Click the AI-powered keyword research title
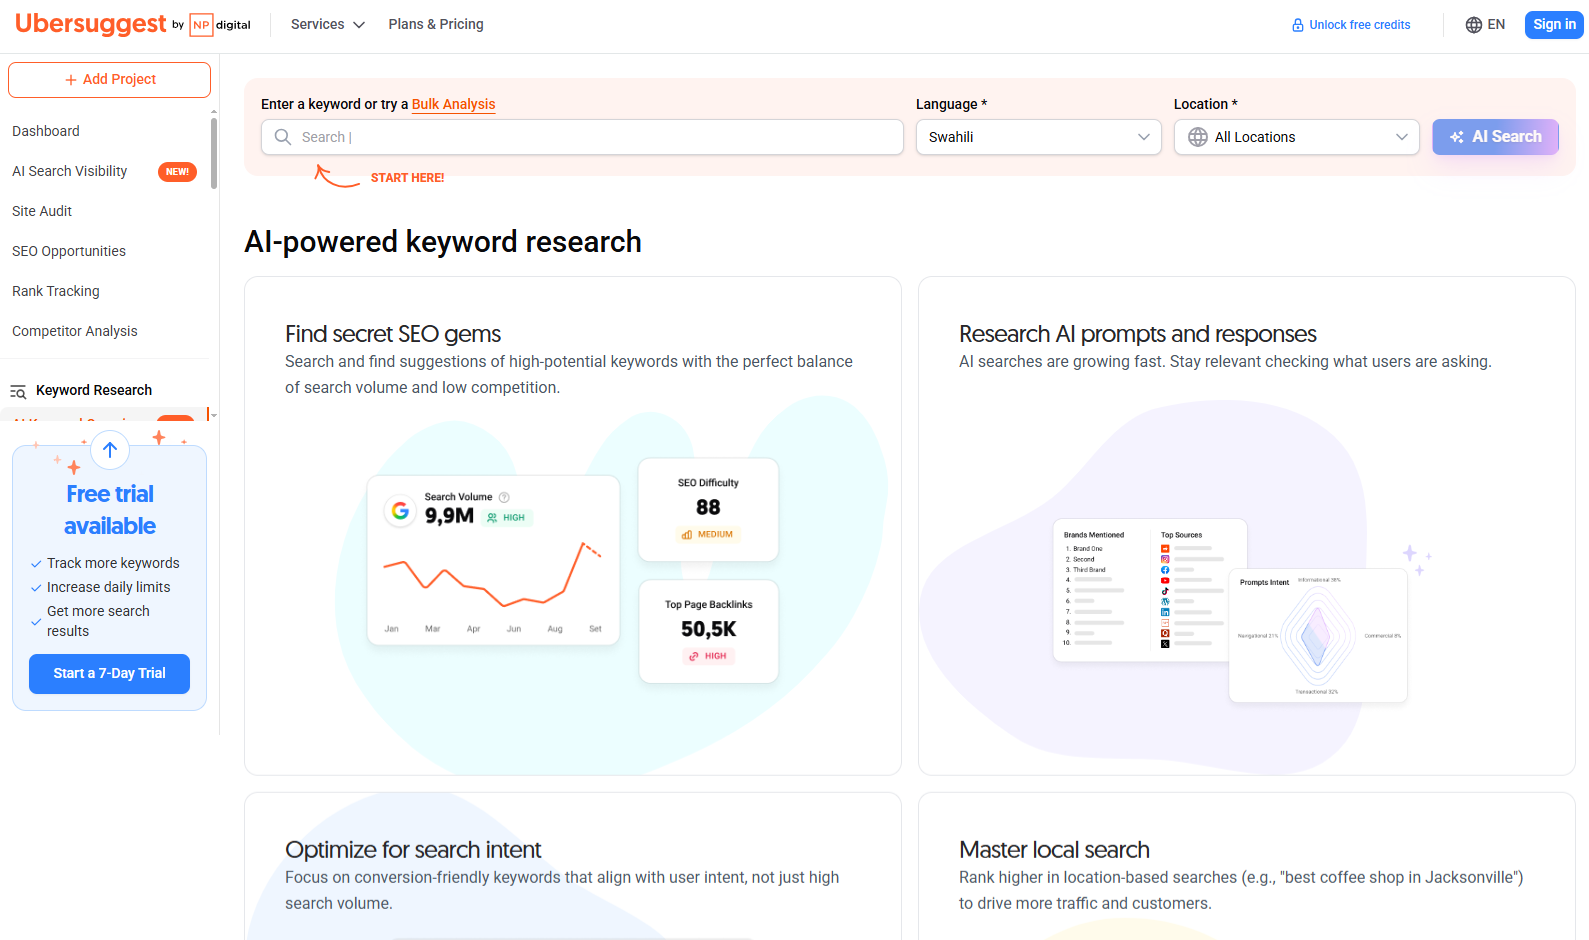This screenshot has width=1589, height=940. click(x=443, y=242)
